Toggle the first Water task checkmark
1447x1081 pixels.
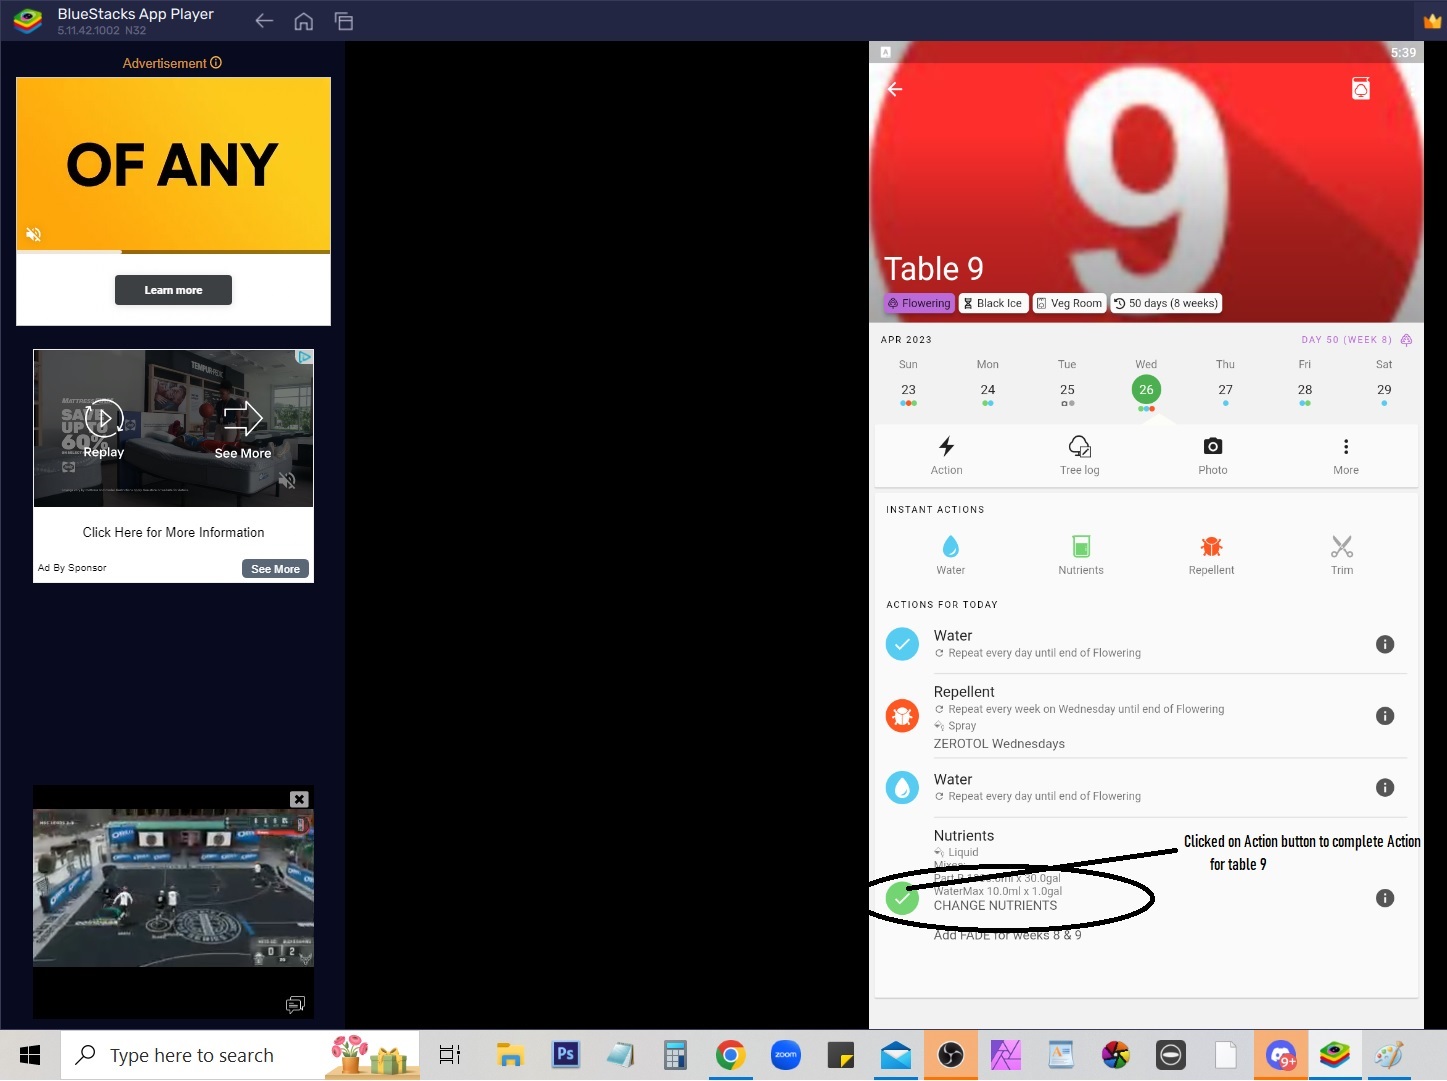(902, 644)
